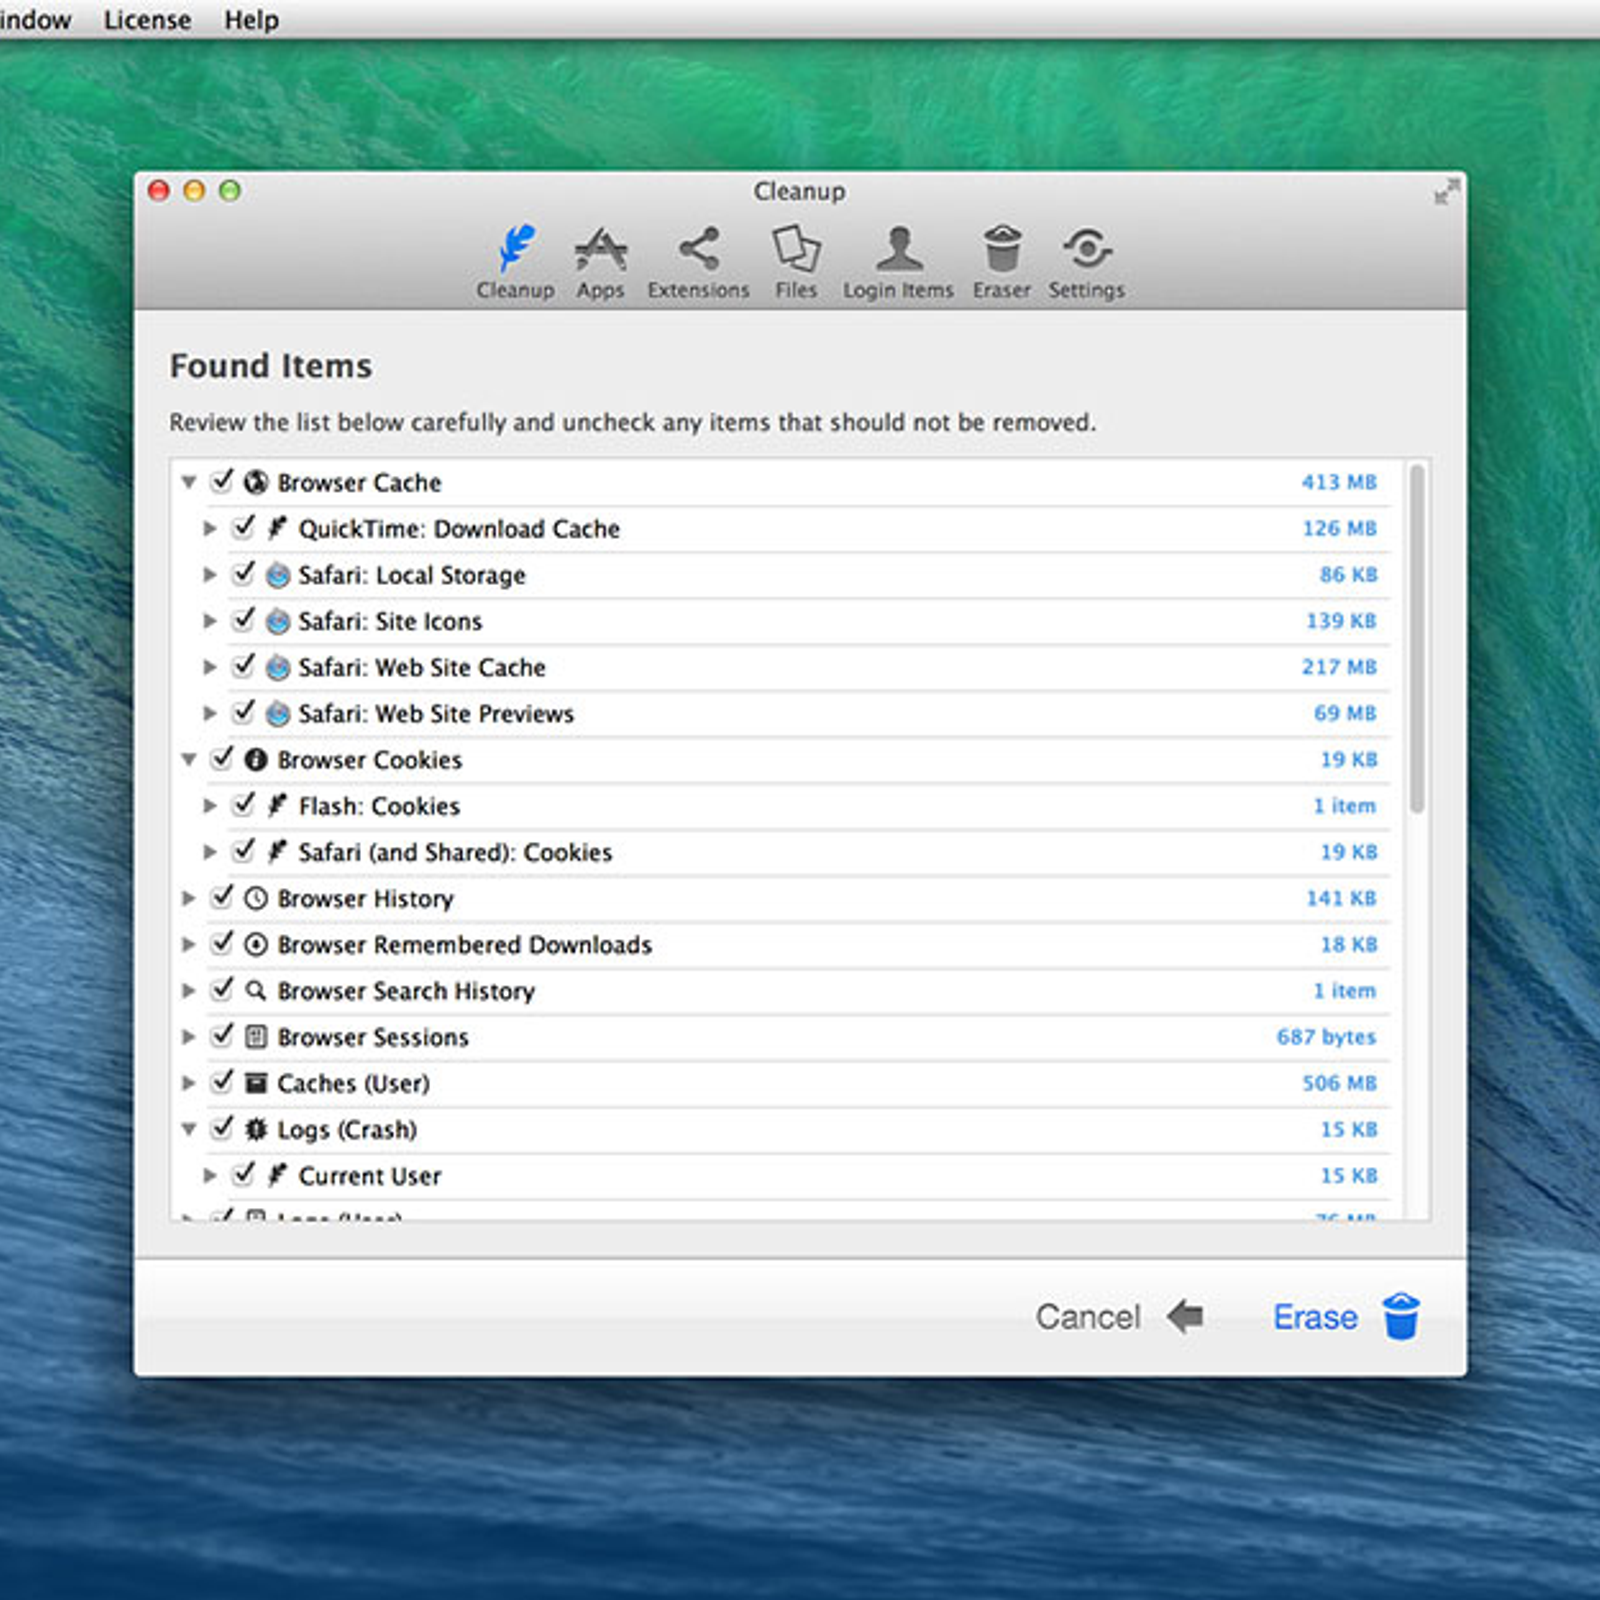This screenshot has height=1600, width=1600.
Task: Click the info icon beside Browser Cookies
Action: [x=256, y=760]
